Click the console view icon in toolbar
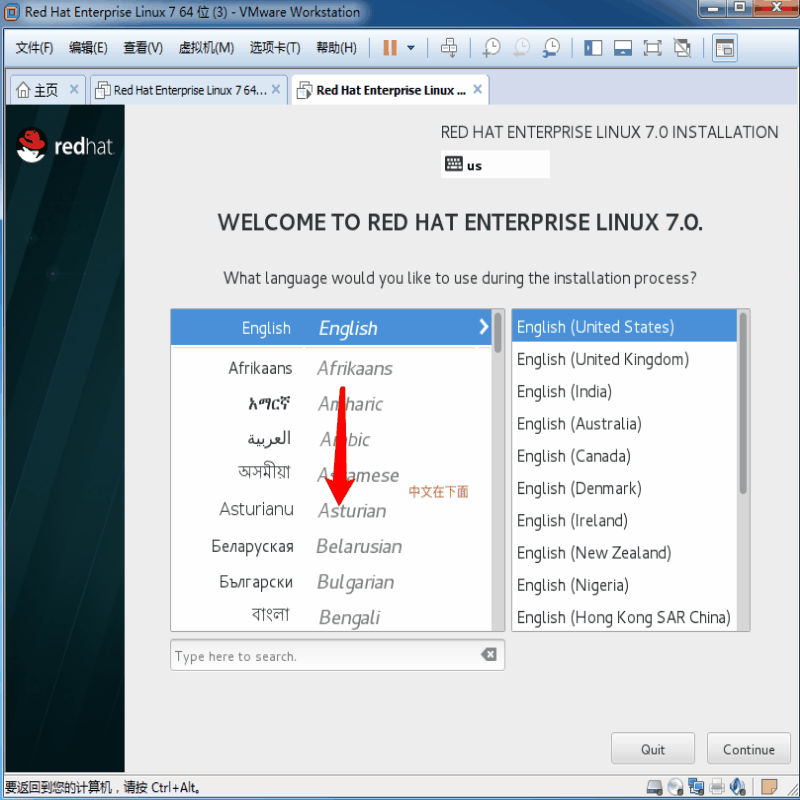The height and width of the screenshot is (800, 800). click(x=724, y=48)
